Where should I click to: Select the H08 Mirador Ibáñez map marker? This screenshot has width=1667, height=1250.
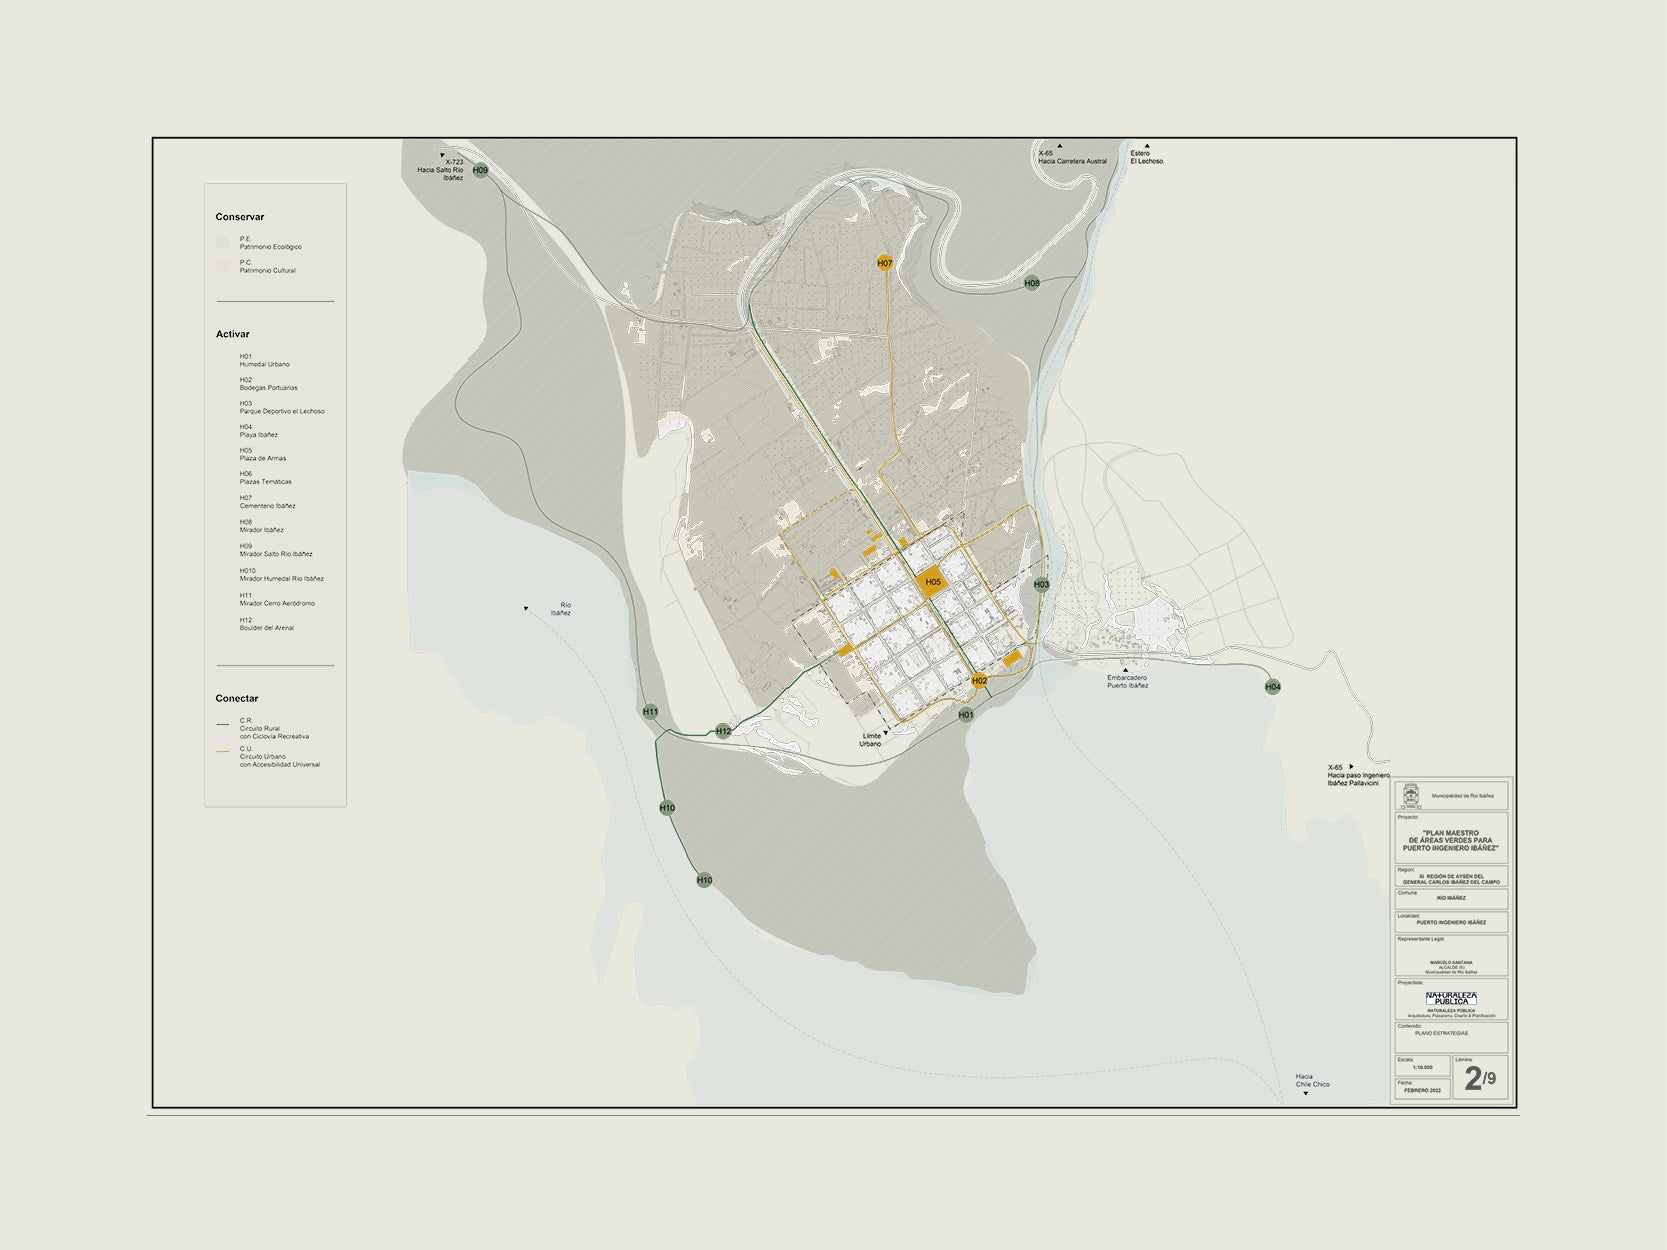pyautogui.click(x=1032, y=284)
